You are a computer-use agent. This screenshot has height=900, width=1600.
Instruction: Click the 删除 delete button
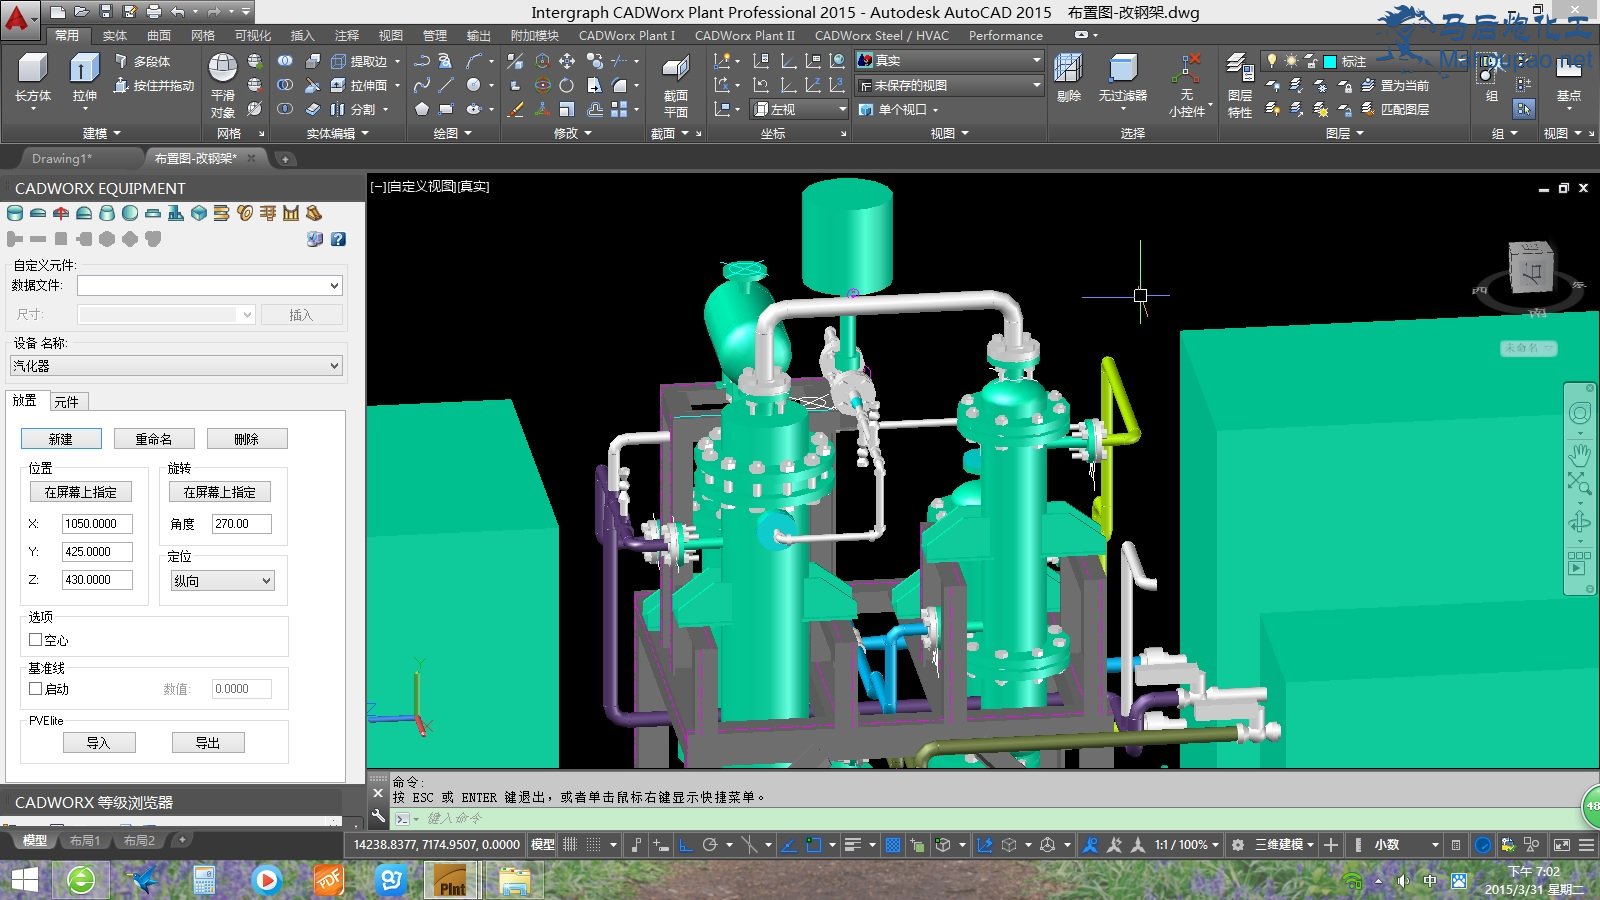[x=247, y=439]
